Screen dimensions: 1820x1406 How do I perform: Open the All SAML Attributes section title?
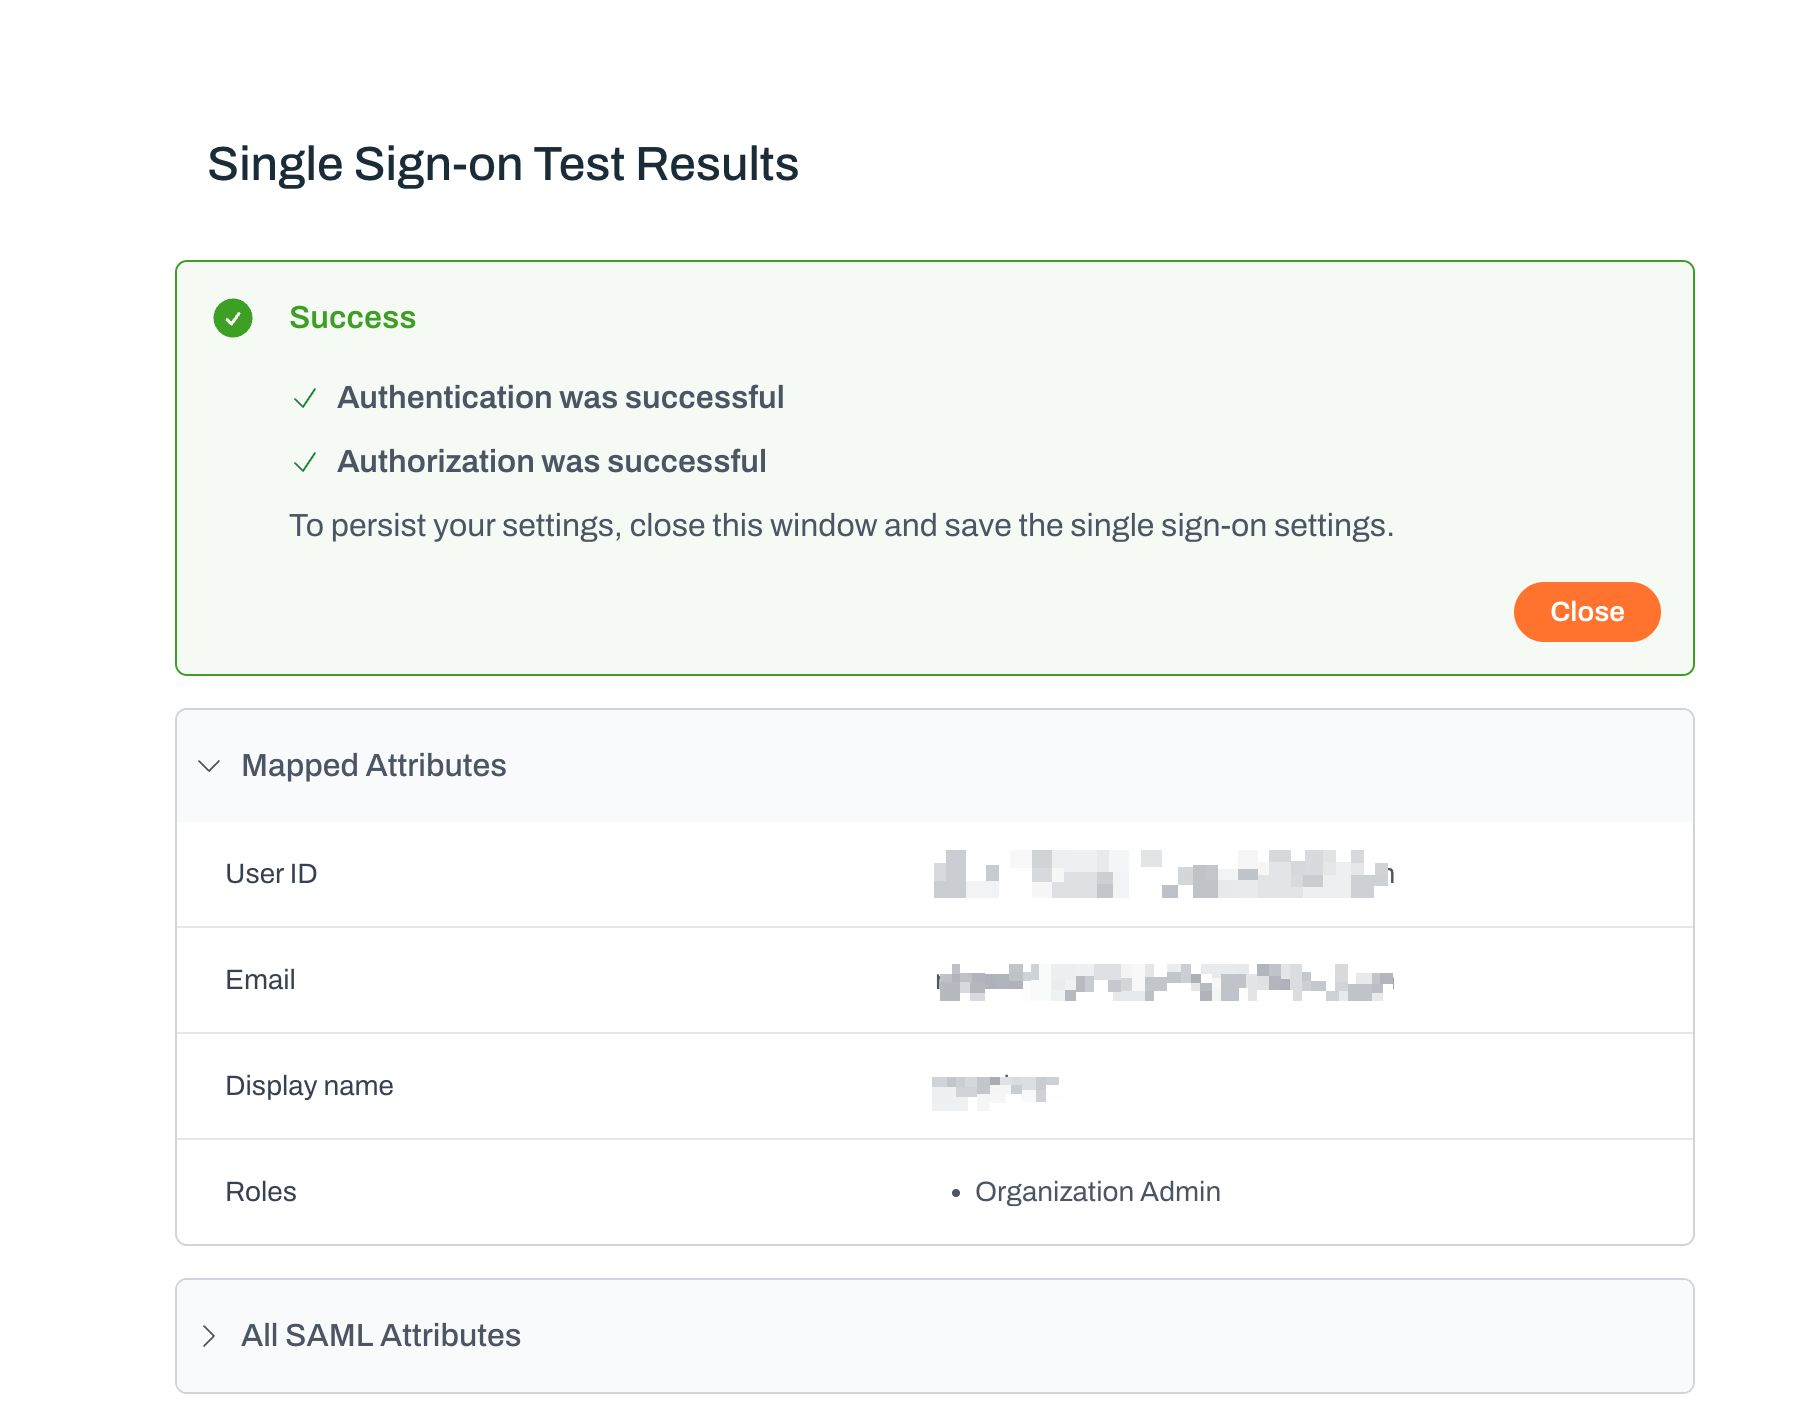pos(381,1336)
